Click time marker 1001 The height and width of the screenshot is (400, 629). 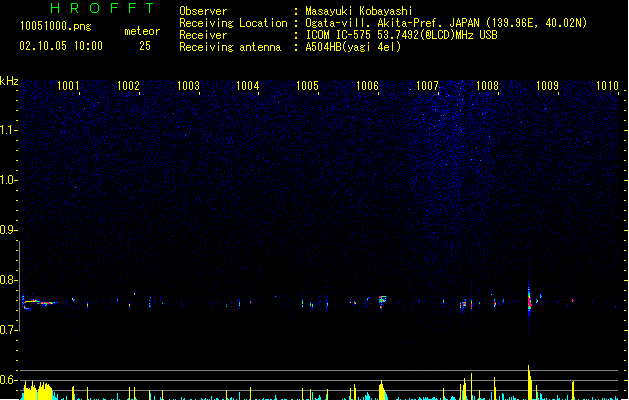68,86
